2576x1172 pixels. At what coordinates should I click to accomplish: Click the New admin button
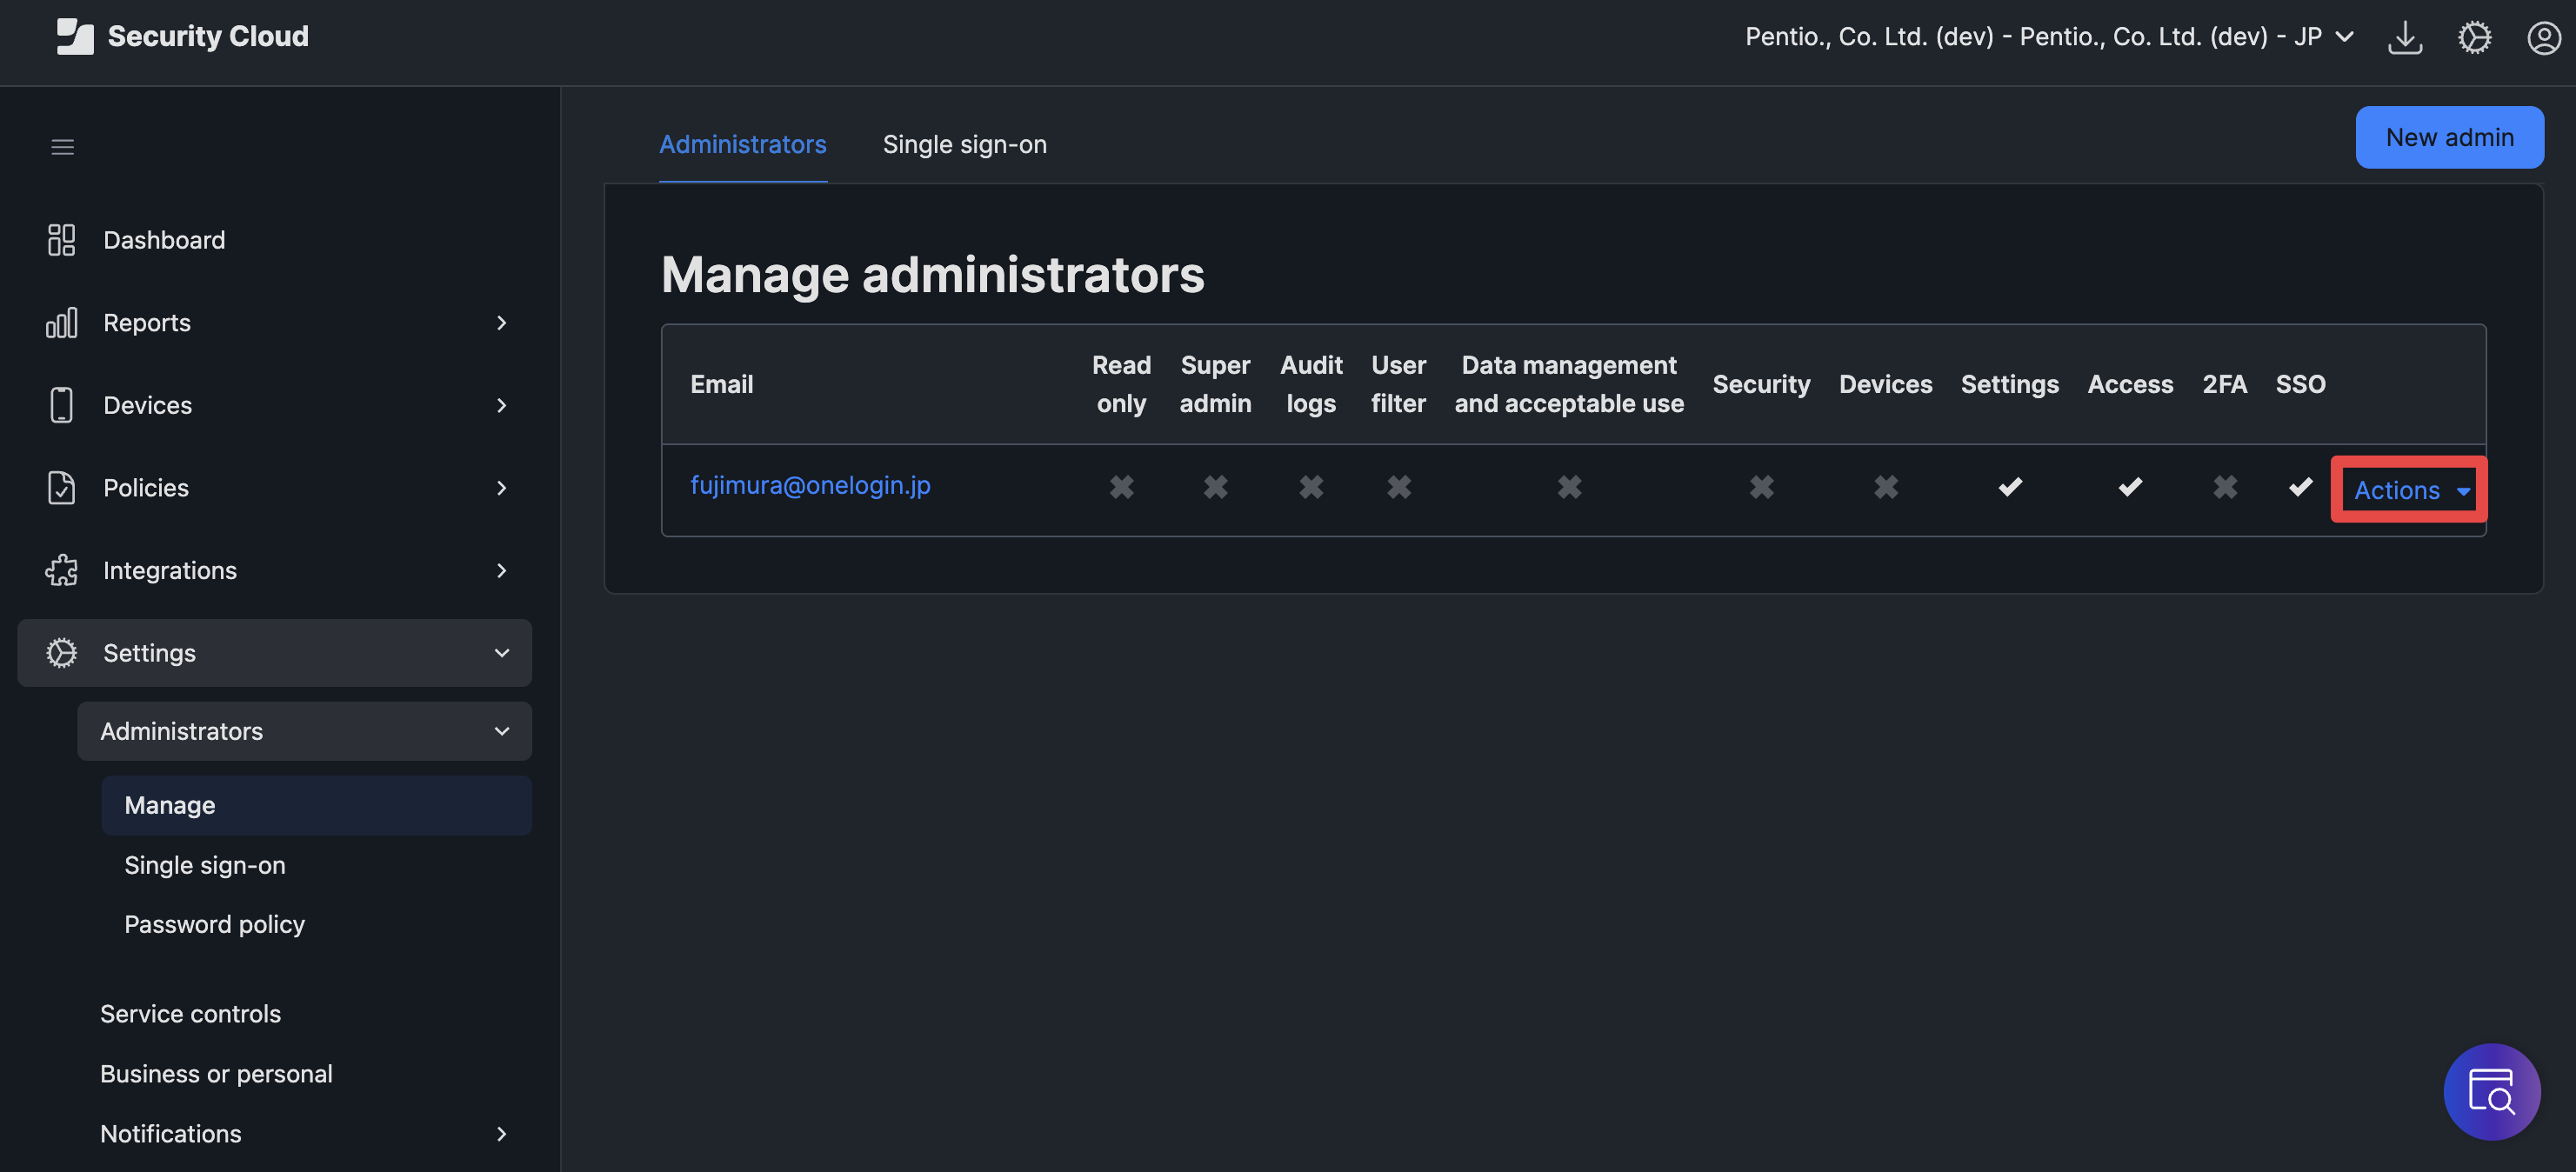(2449, 137)
